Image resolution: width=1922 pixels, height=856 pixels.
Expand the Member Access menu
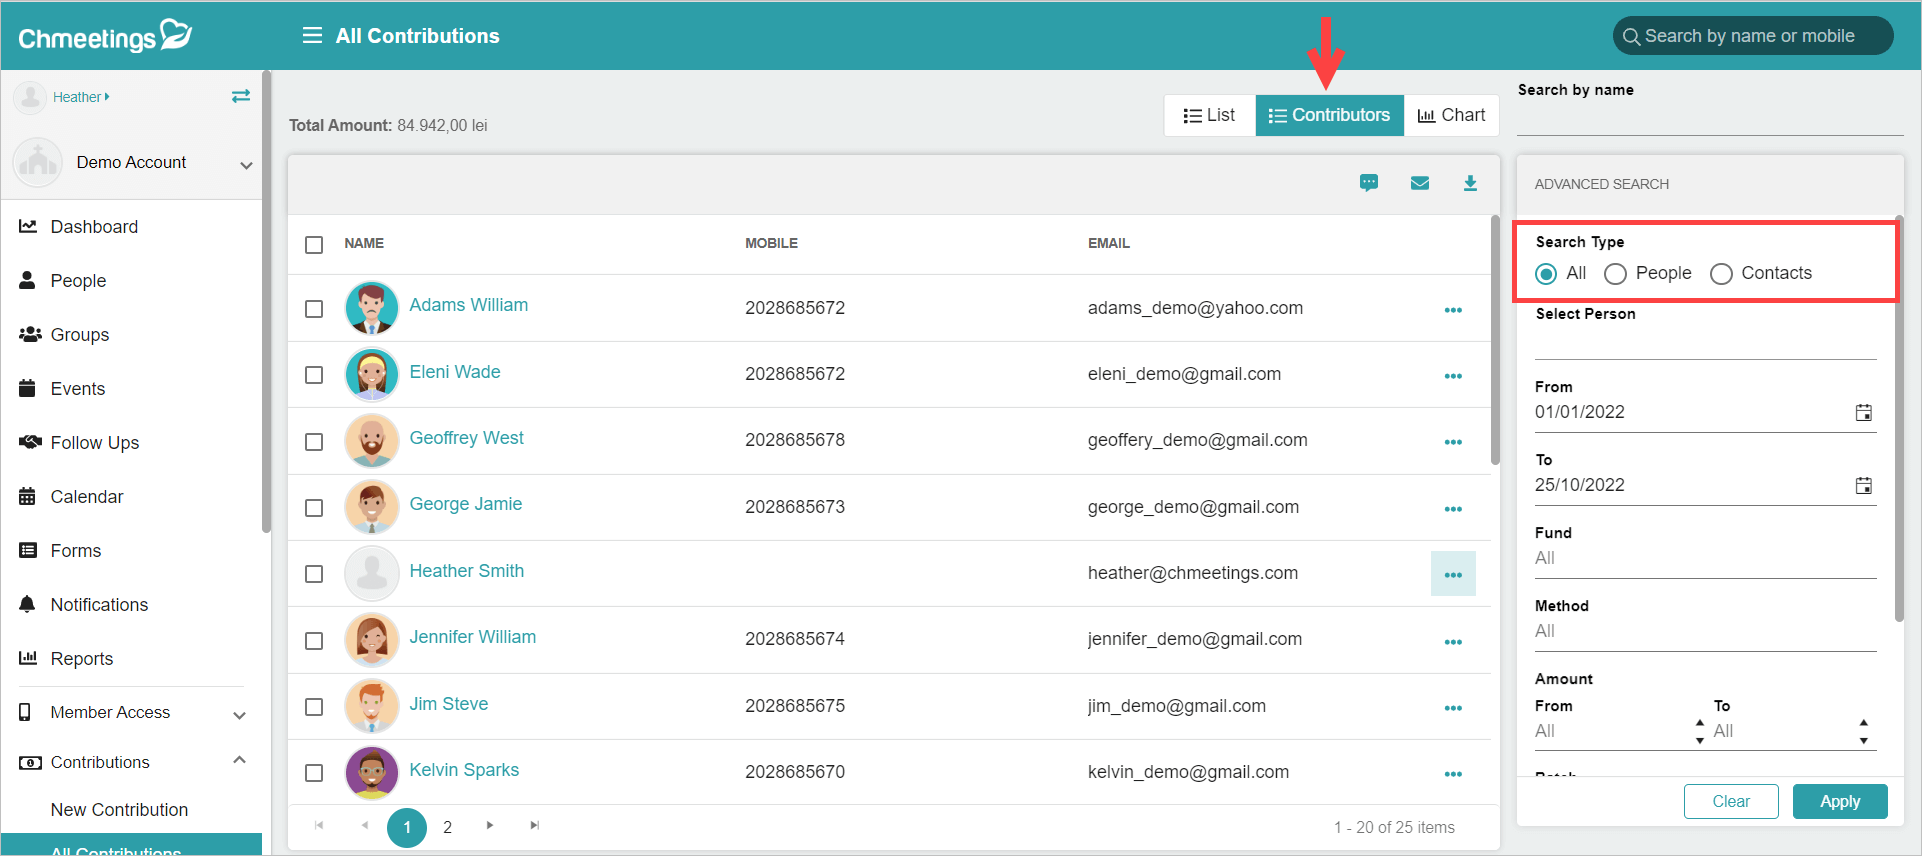click(239, 715)
